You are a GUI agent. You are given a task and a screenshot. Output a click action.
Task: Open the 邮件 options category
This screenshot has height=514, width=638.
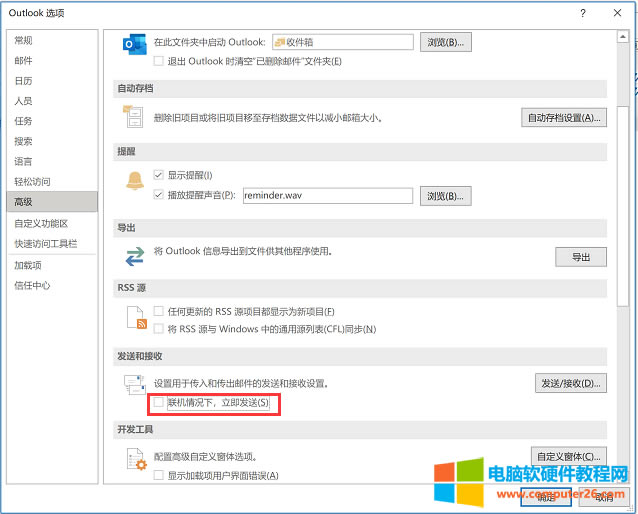point(52,61)
